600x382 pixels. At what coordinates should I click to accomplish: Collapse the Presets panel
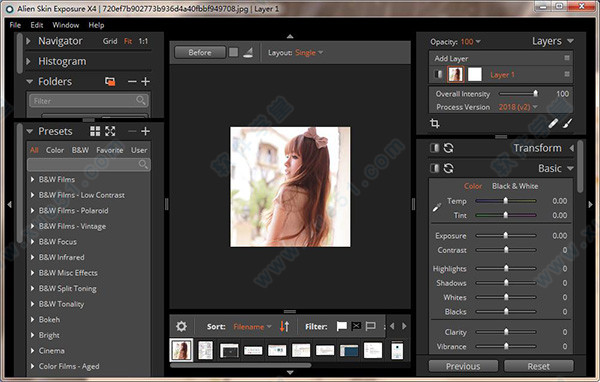[29, 131]
